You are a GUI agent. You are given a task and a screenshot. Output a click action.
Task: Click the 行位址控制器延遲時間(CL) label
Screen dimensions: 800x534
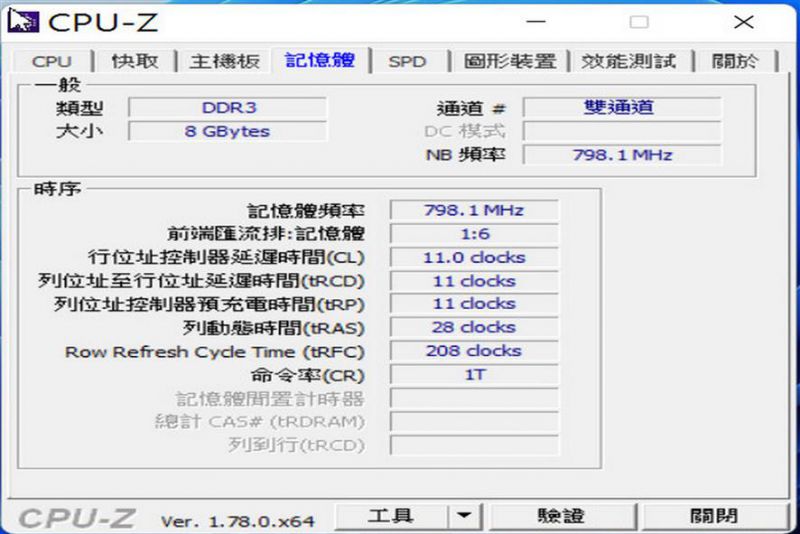point(227,257)
